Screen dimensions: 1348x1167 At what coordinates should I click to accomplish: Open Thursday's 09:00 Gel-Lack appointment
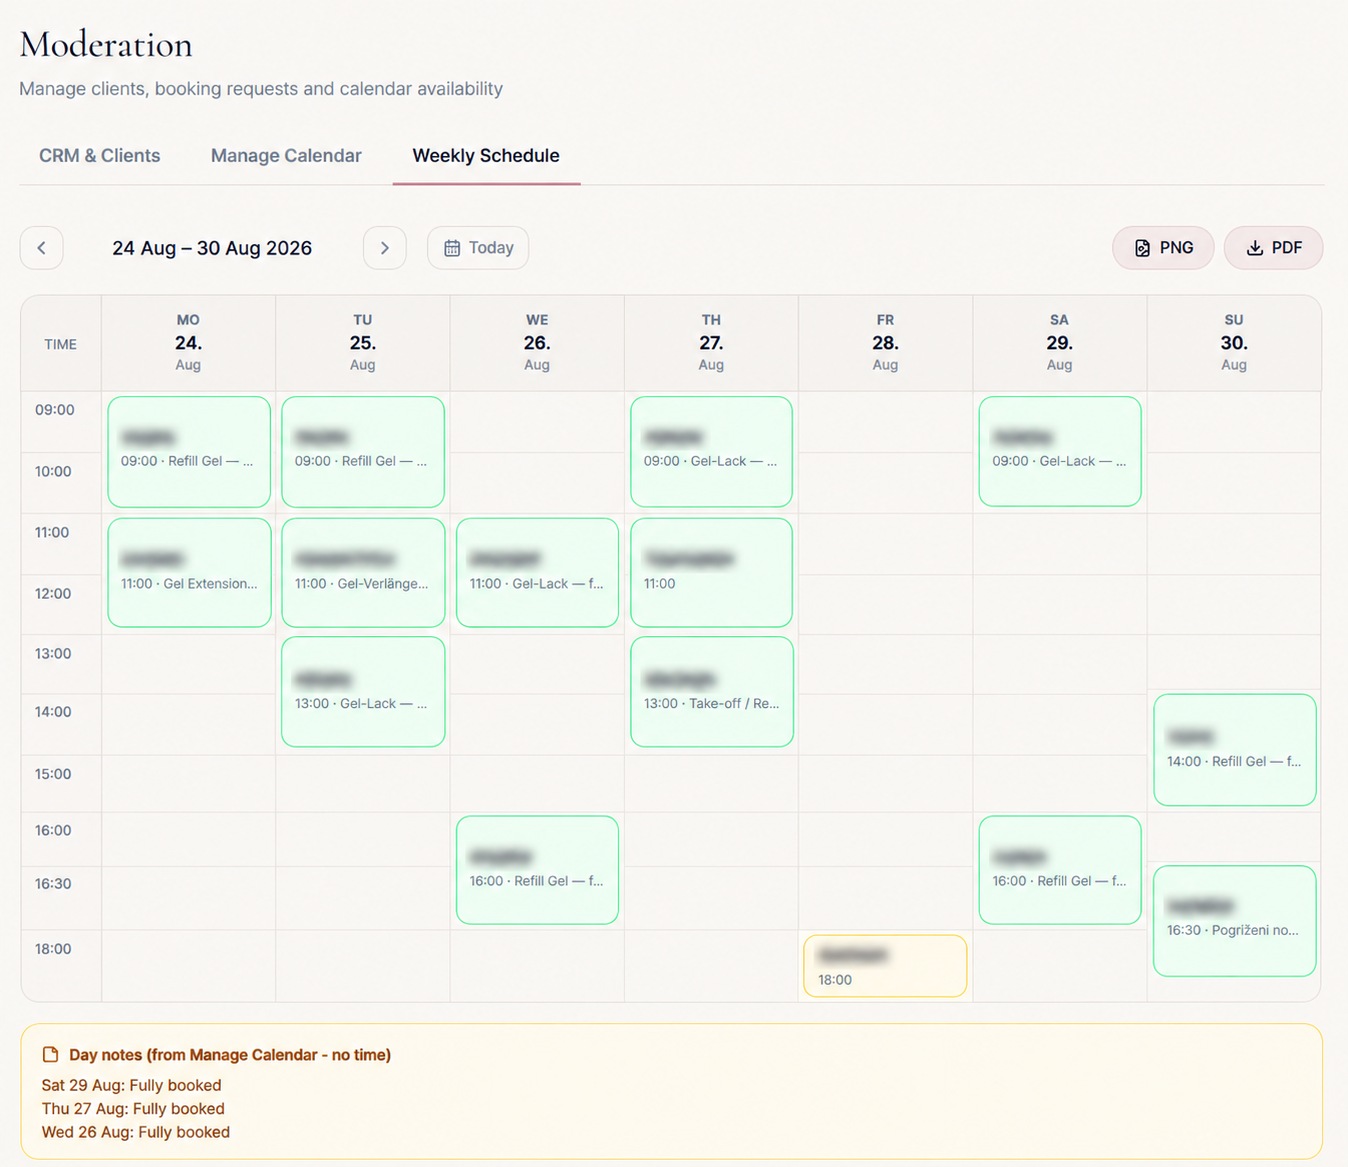click(711, 452)
